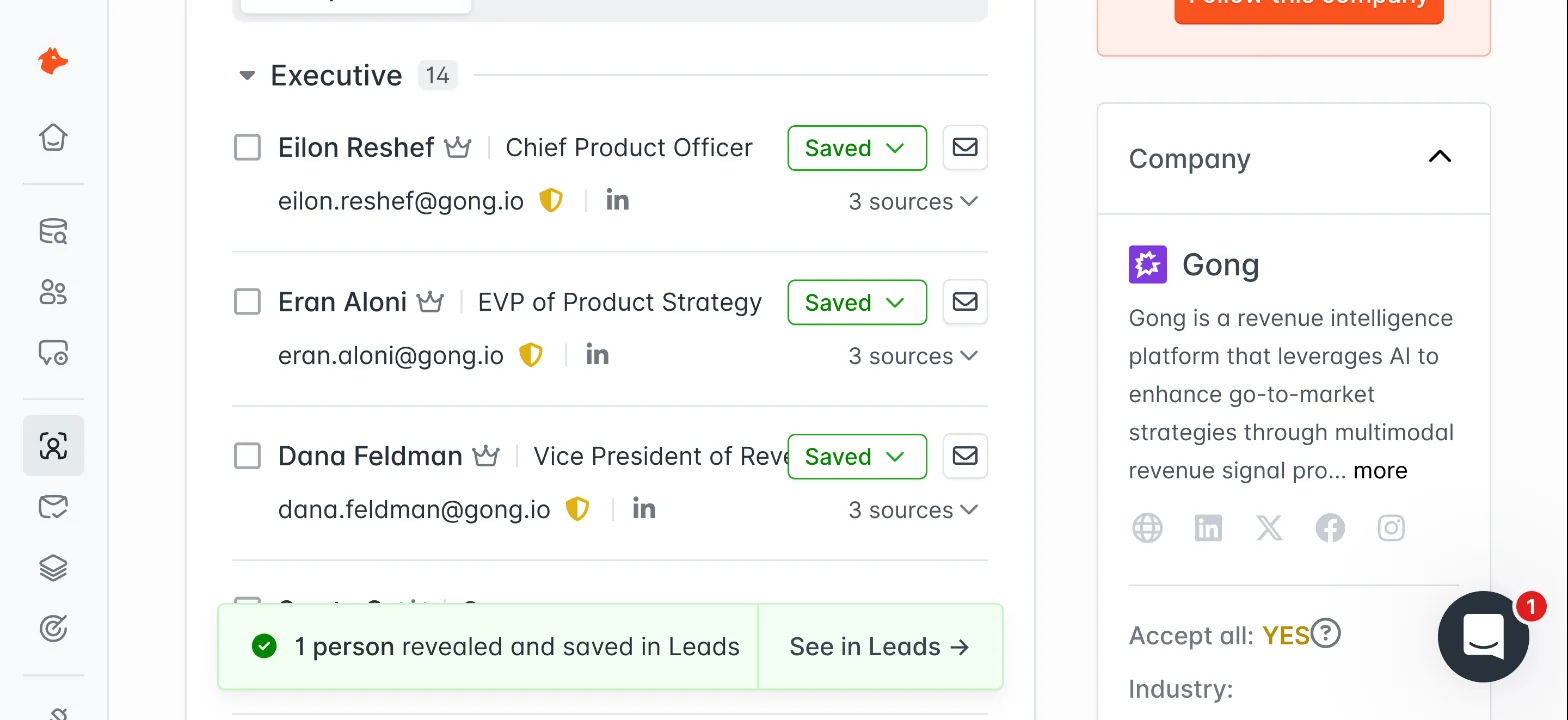1568x720 pixels.
Task: Collapse the Executive section
Action: point(247,76)
